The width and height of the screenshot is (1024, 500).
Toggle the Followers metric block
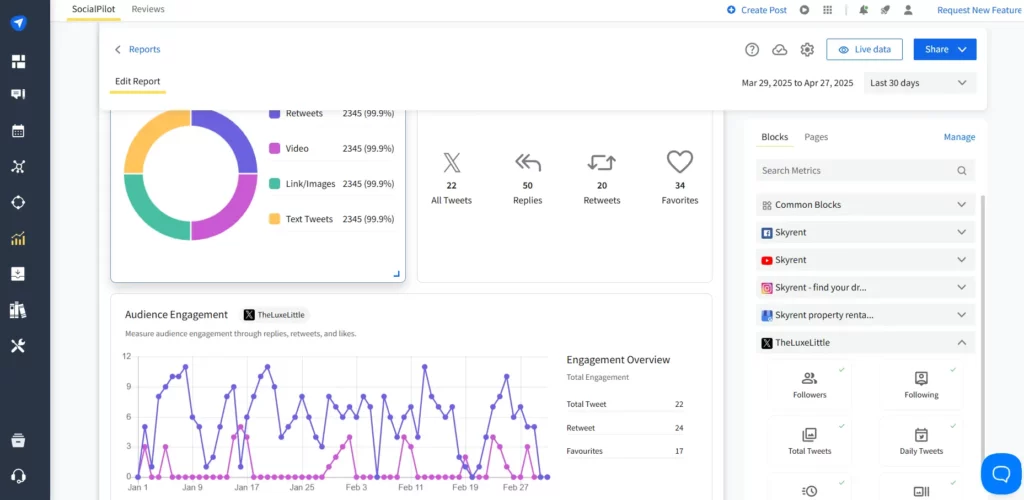(810, 384)
